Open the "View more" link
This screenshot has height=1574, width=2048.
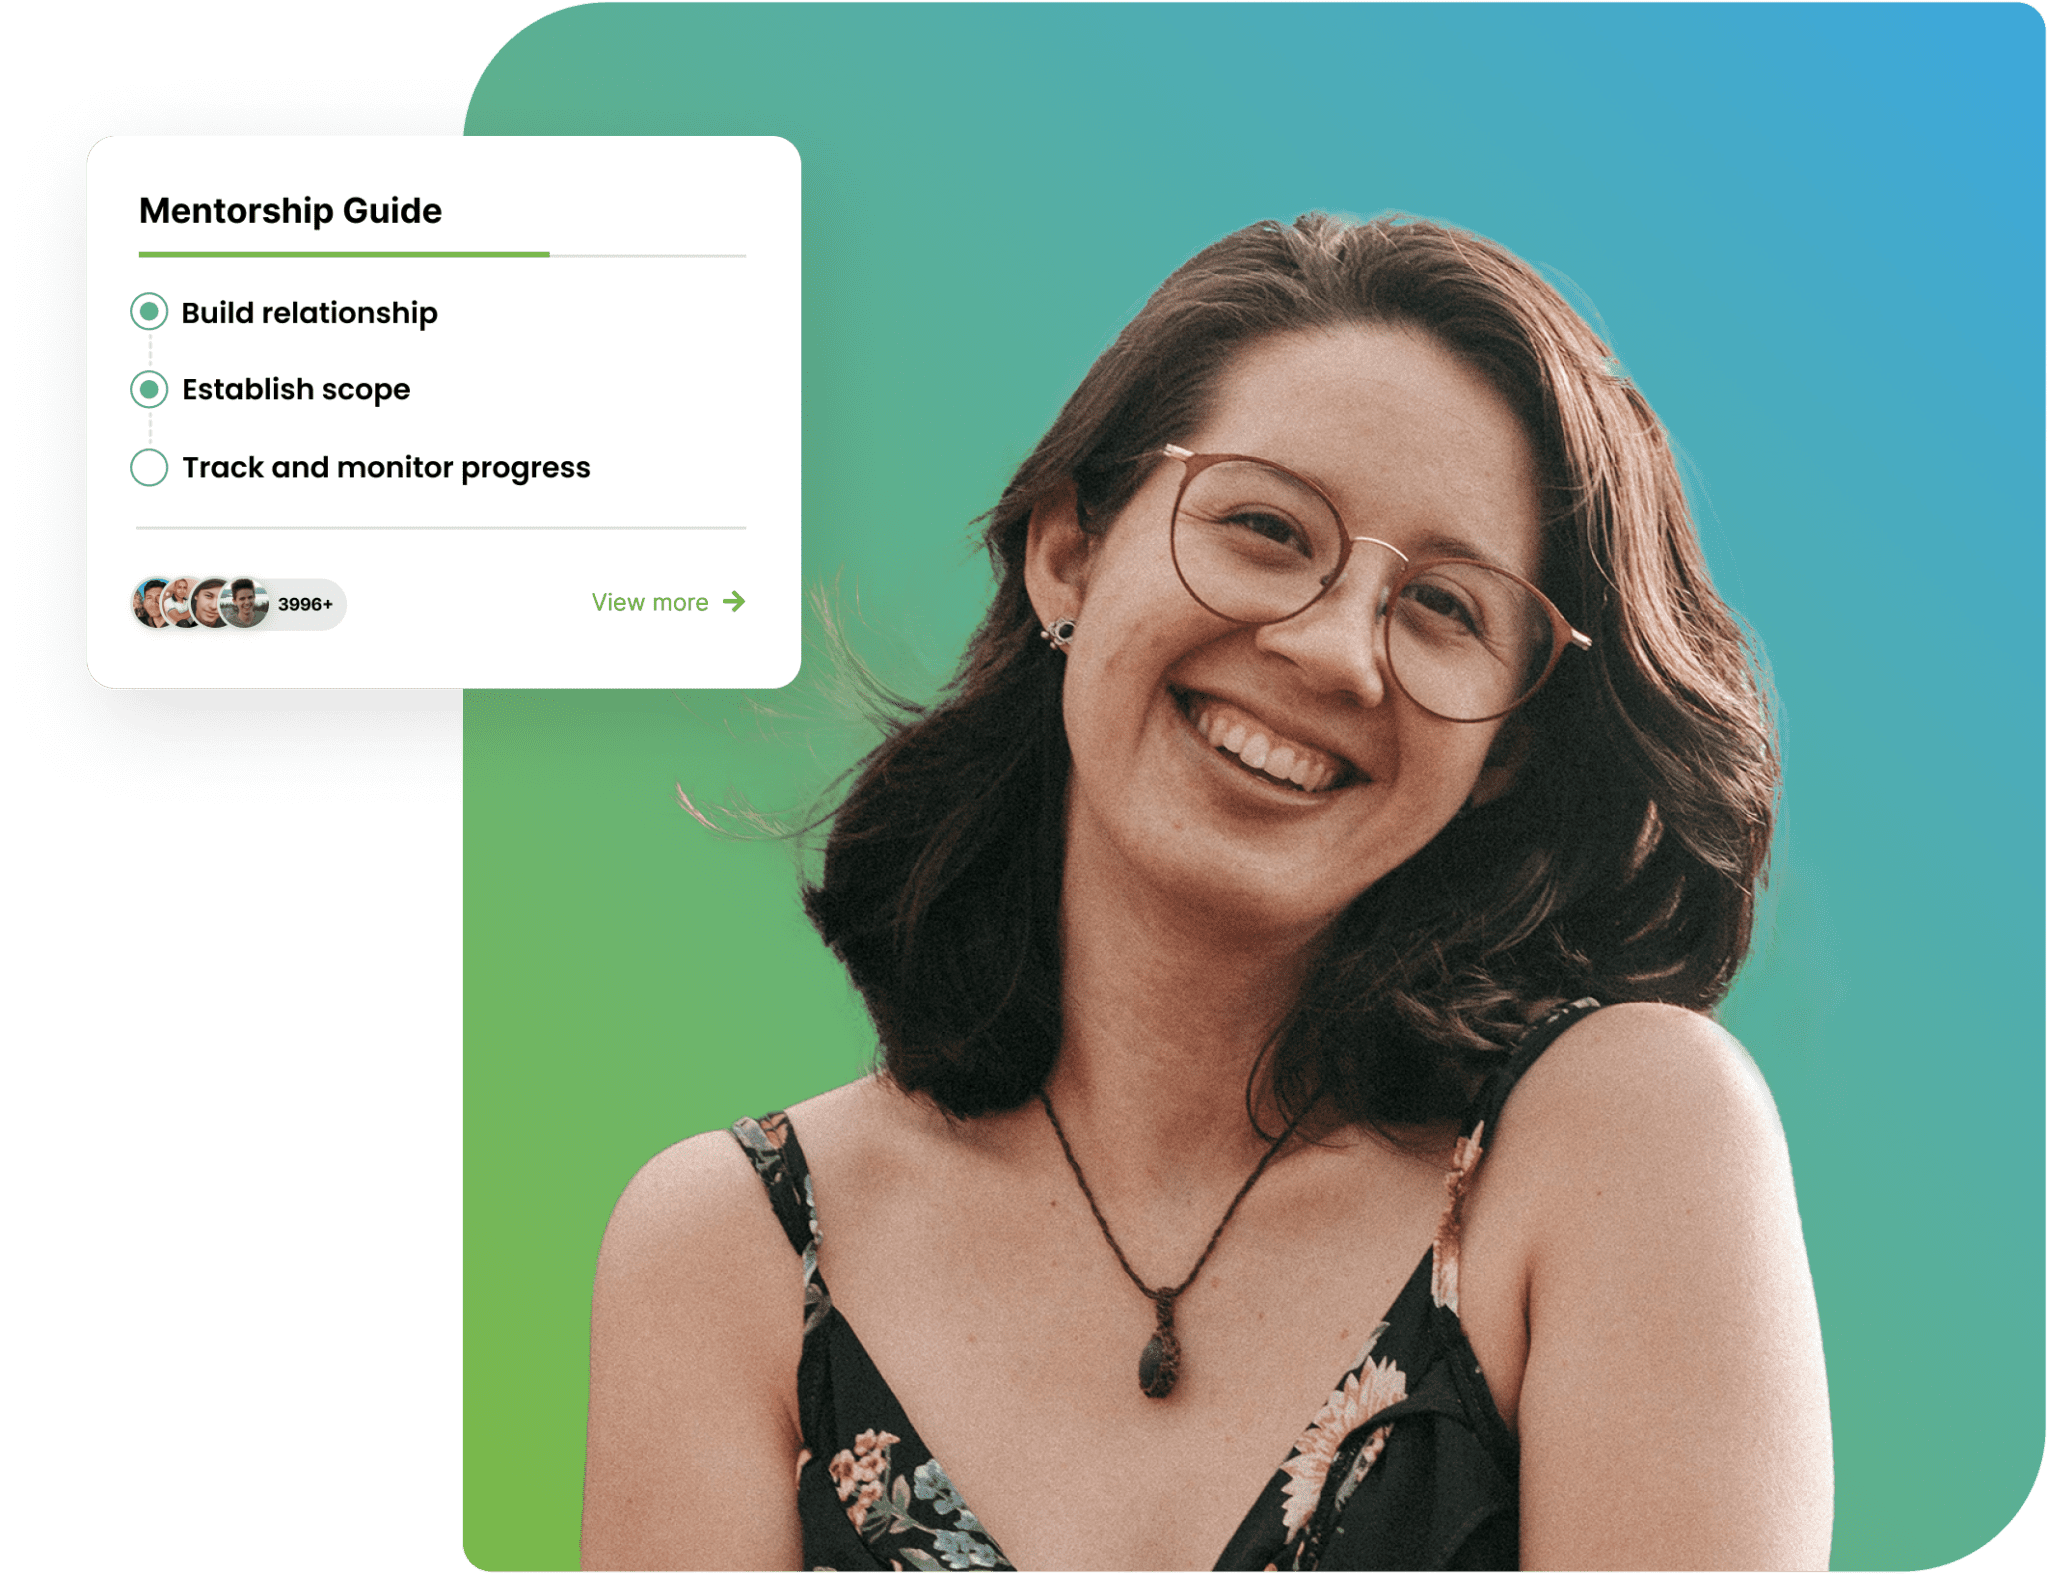point(648,602)
